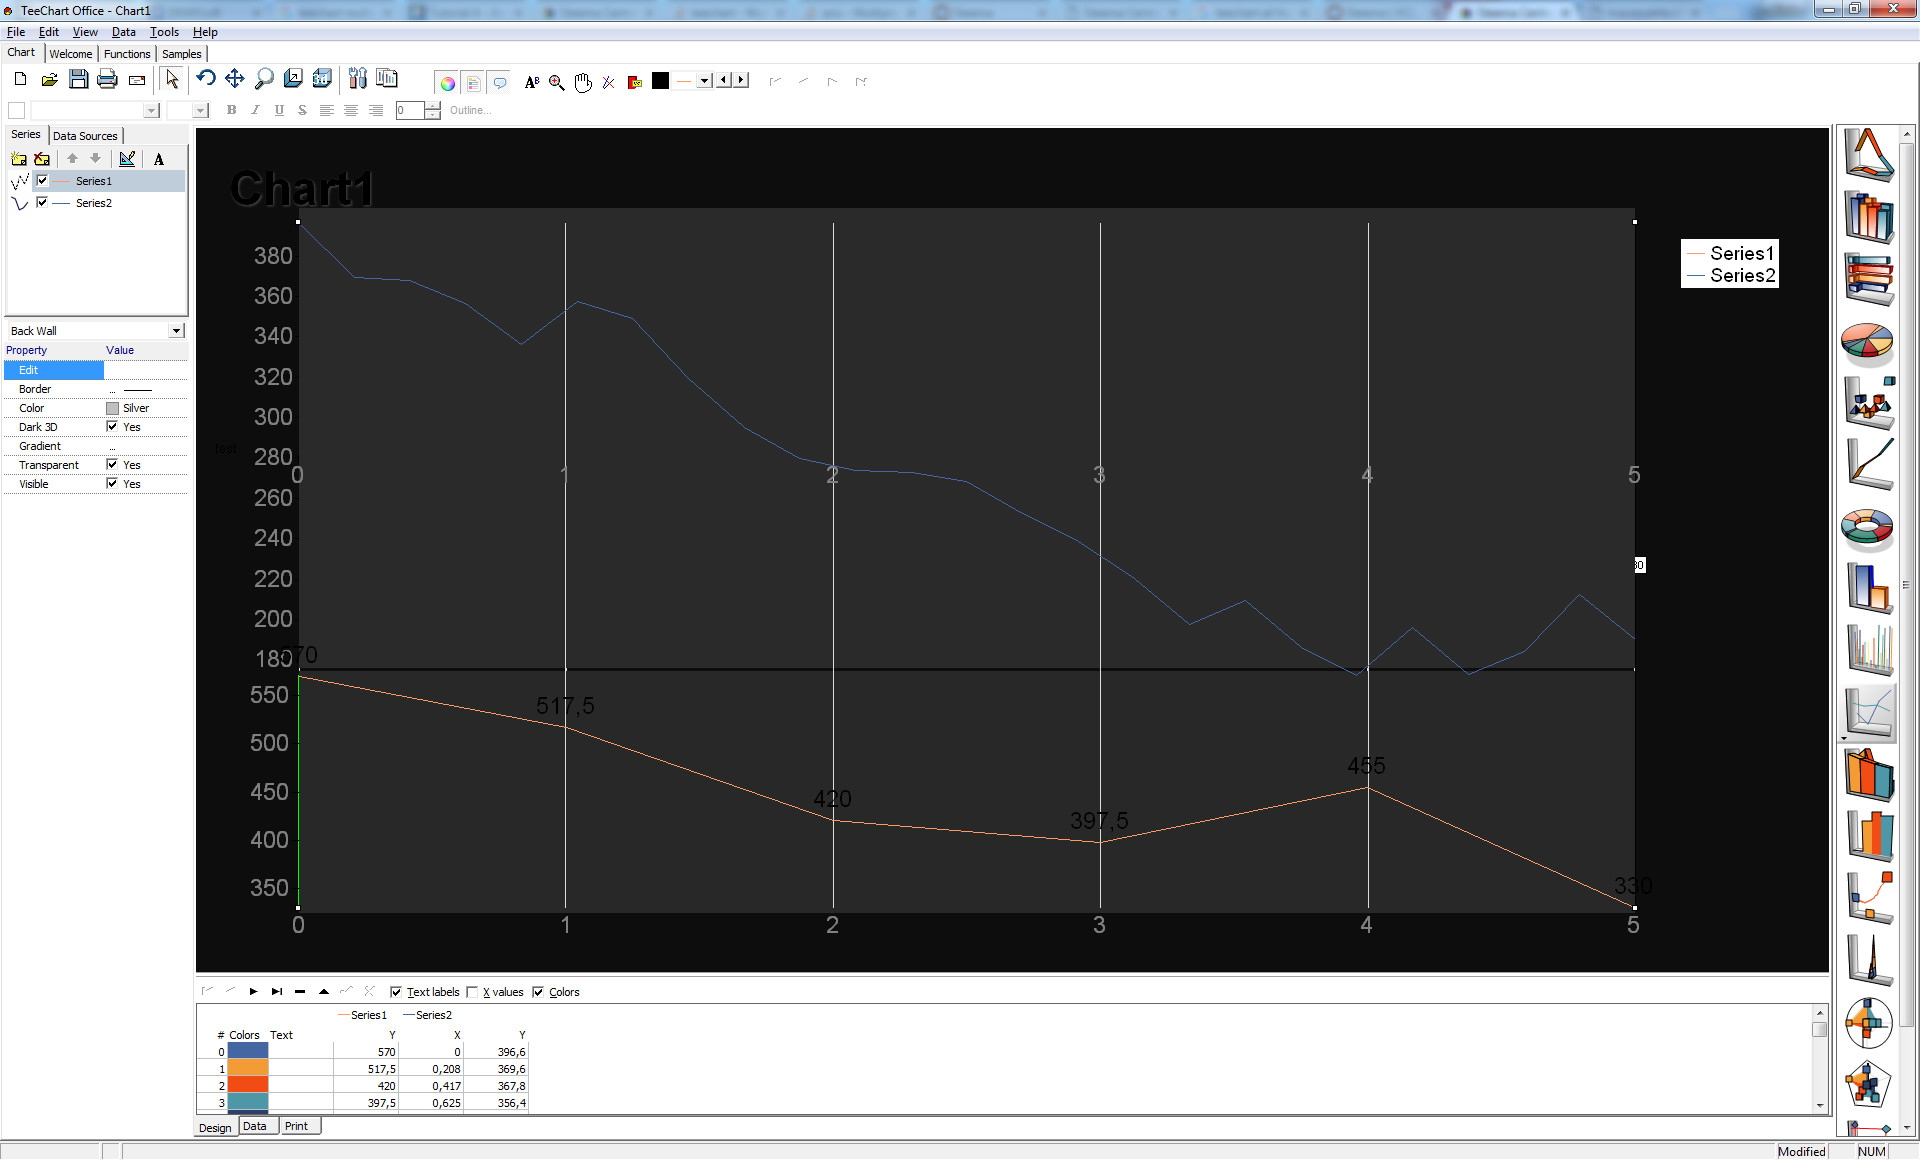Click the red-magnifier zoom icon
Viewport: 1920px width, 1160px height.
click(557, 83)
